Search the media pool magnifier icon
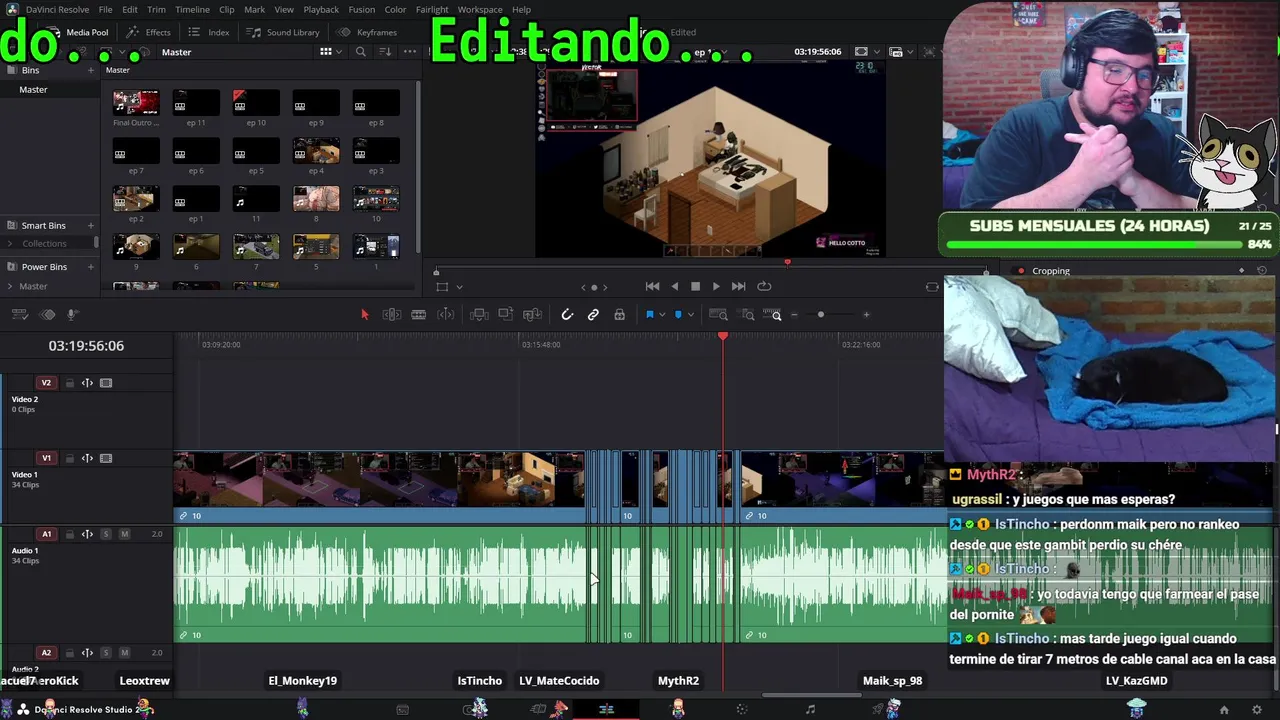 click(x=361, y=52)
